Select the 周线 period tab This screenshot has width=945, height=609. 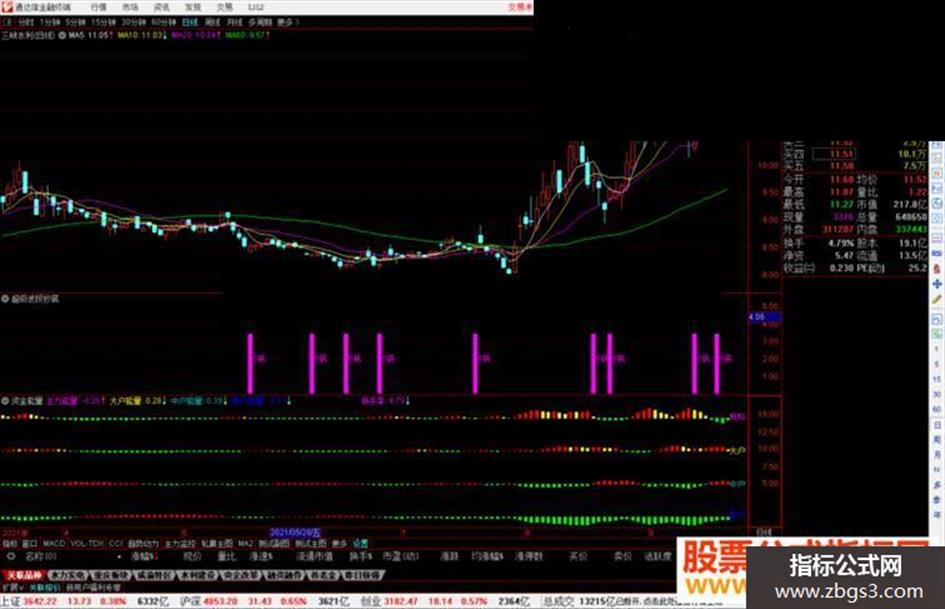coord(212,22)
